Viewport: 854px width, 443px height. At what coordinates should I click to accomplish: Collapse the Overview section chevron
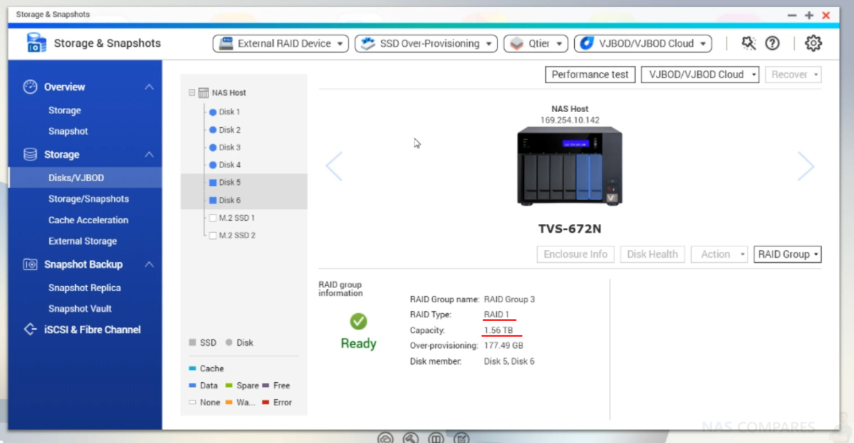click(x=149, y=87)
